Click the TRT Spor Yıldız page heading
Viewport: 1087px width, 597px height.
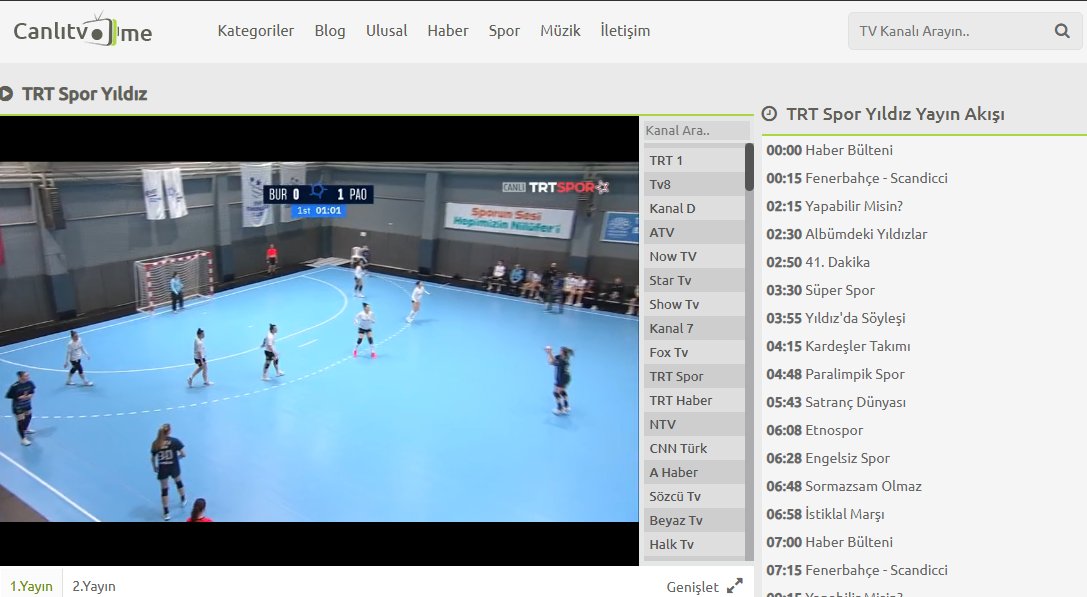[x=85, y=94]
